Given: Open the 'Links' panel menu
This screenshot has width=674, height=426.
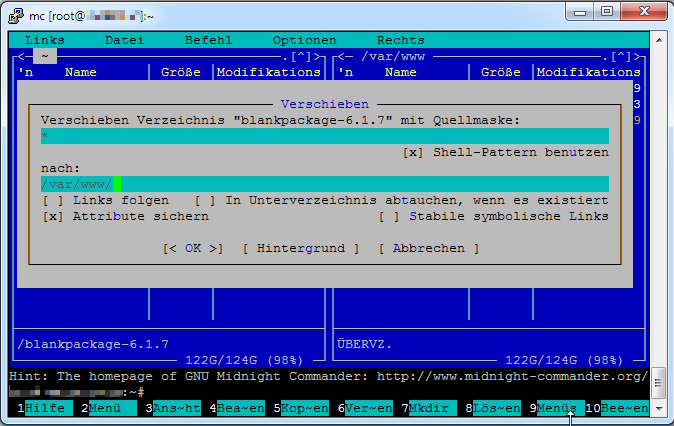Looking at the screenshot, I should 44,40.
